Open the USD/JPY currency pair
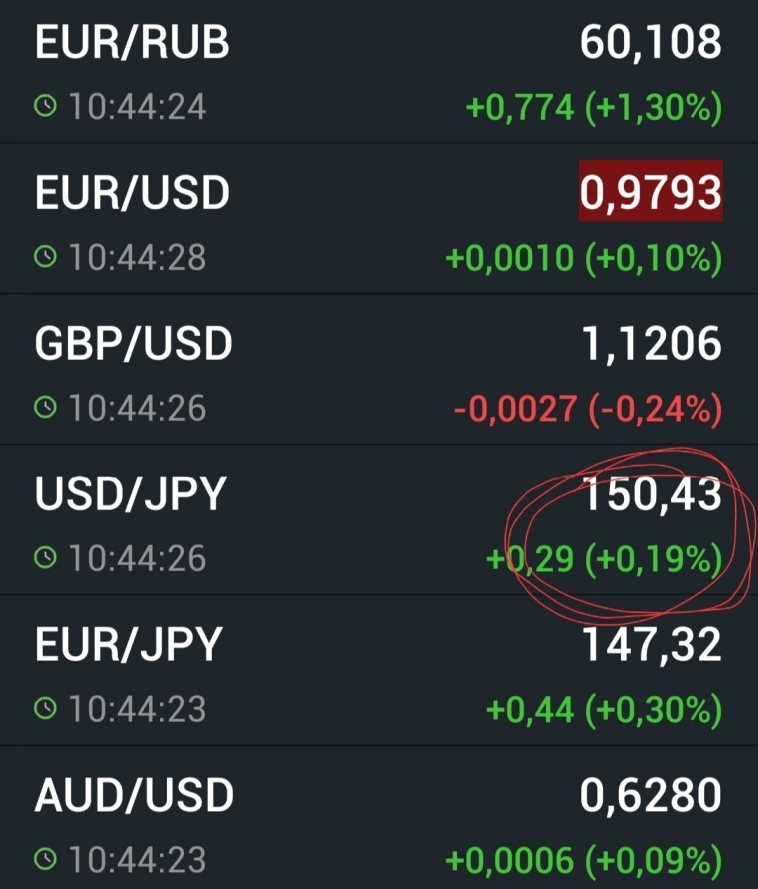 pos(131,494)
